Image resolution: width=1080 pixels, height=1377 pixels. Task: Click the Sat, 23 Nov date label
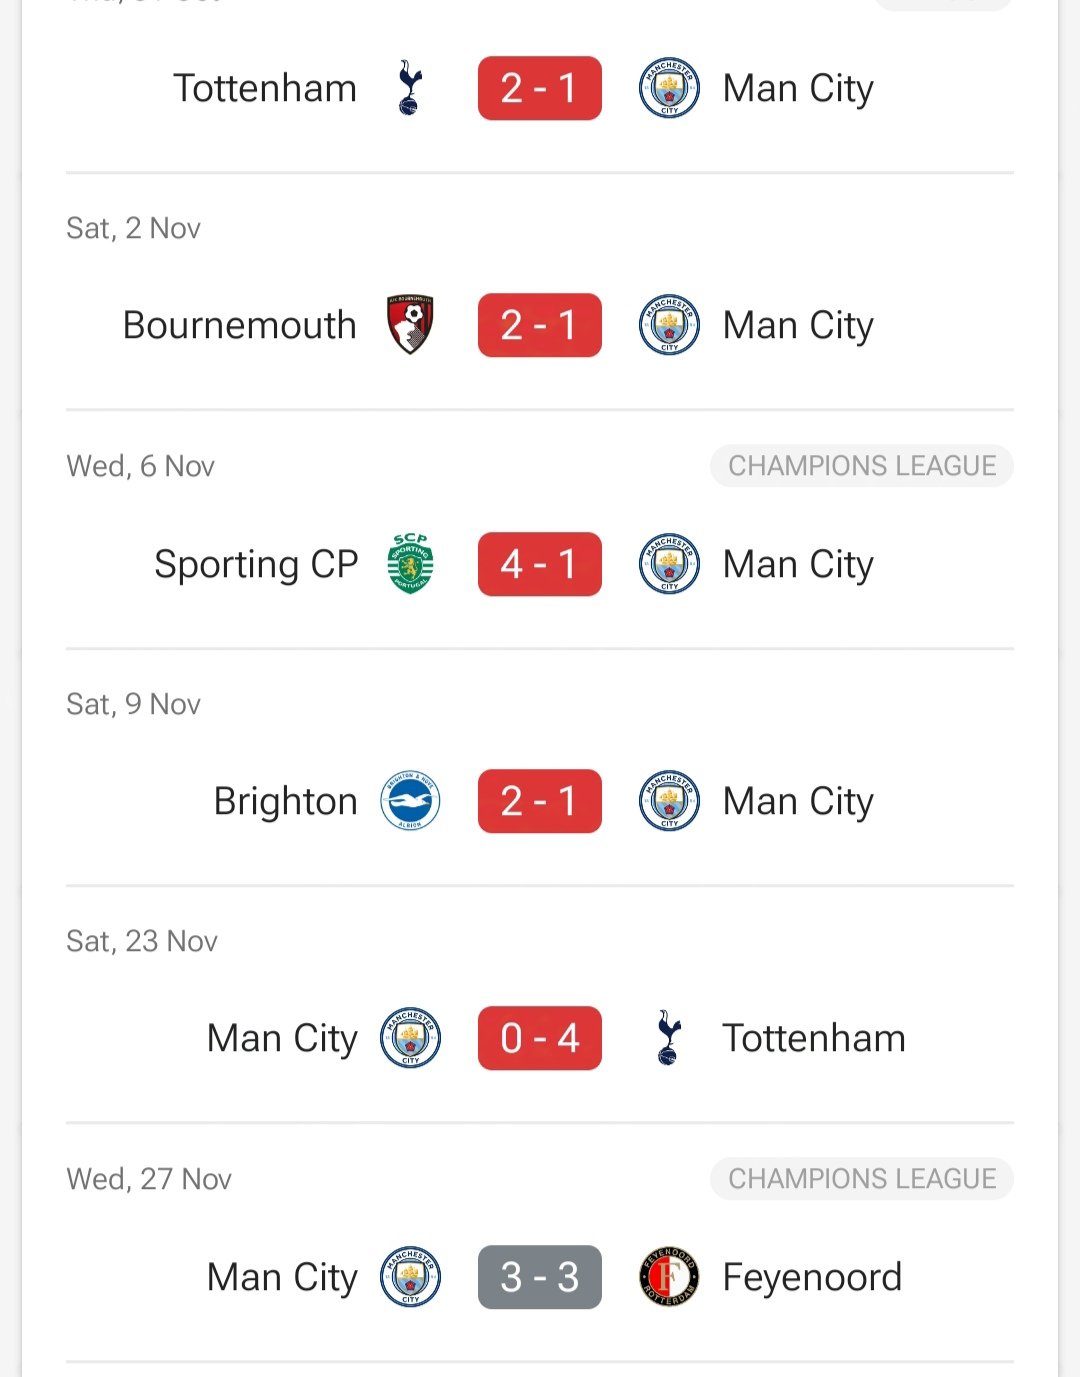142,941
